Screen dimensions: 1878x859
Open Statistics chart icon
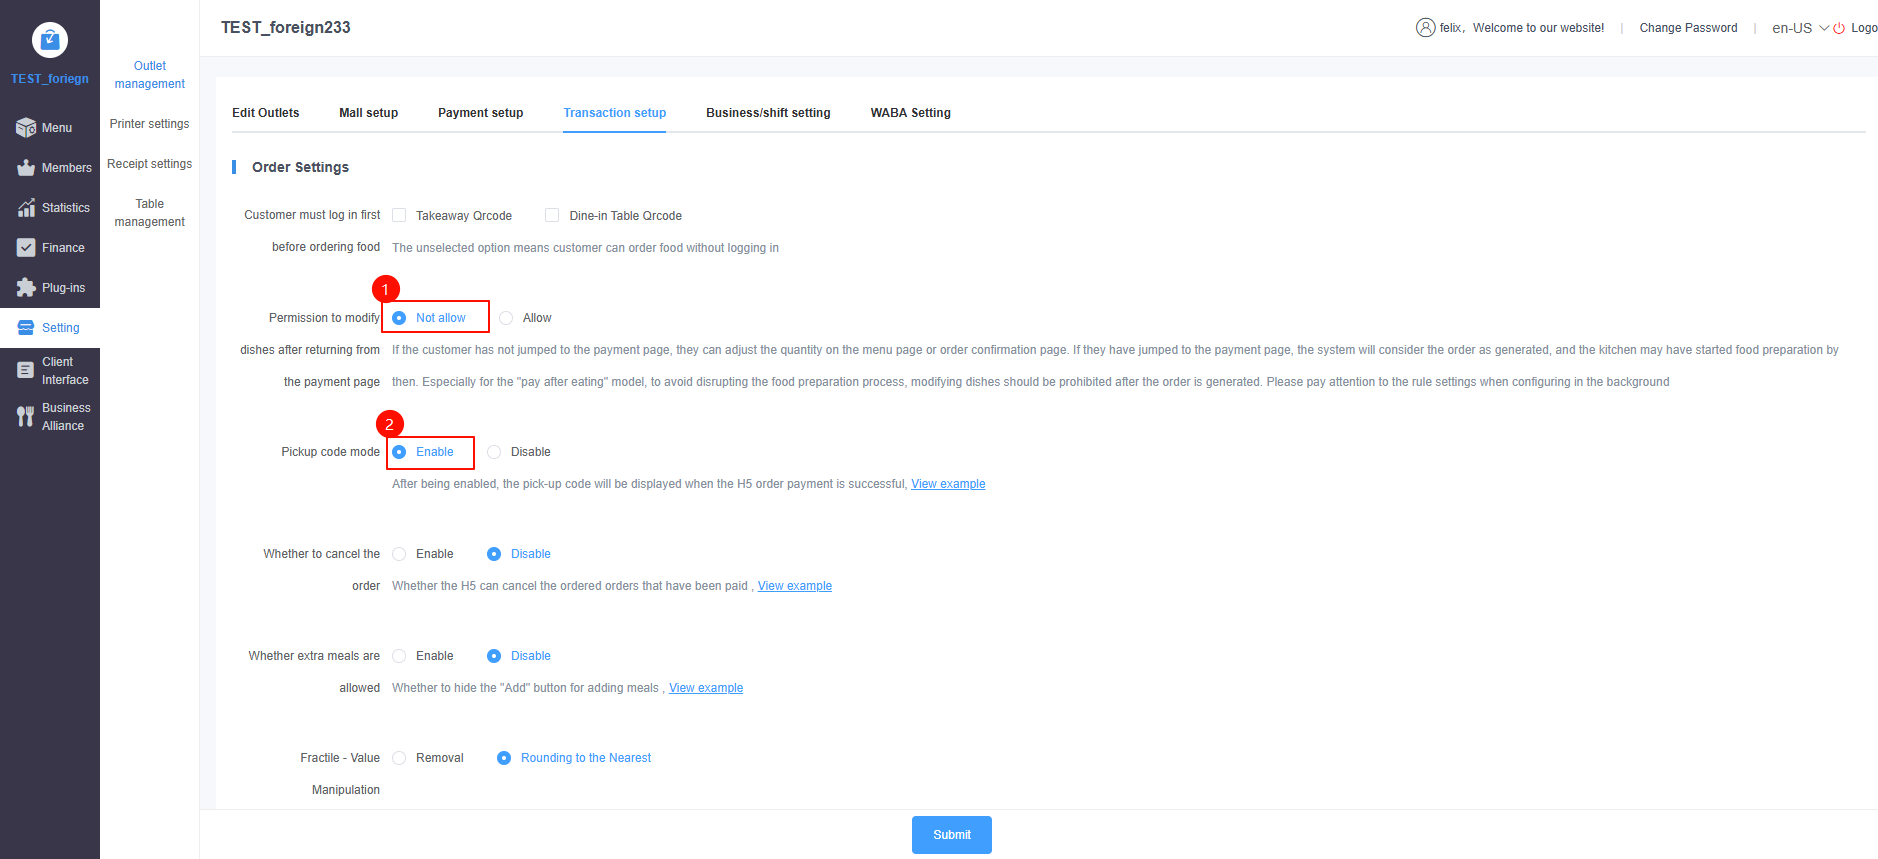click(x=26, y=208)
